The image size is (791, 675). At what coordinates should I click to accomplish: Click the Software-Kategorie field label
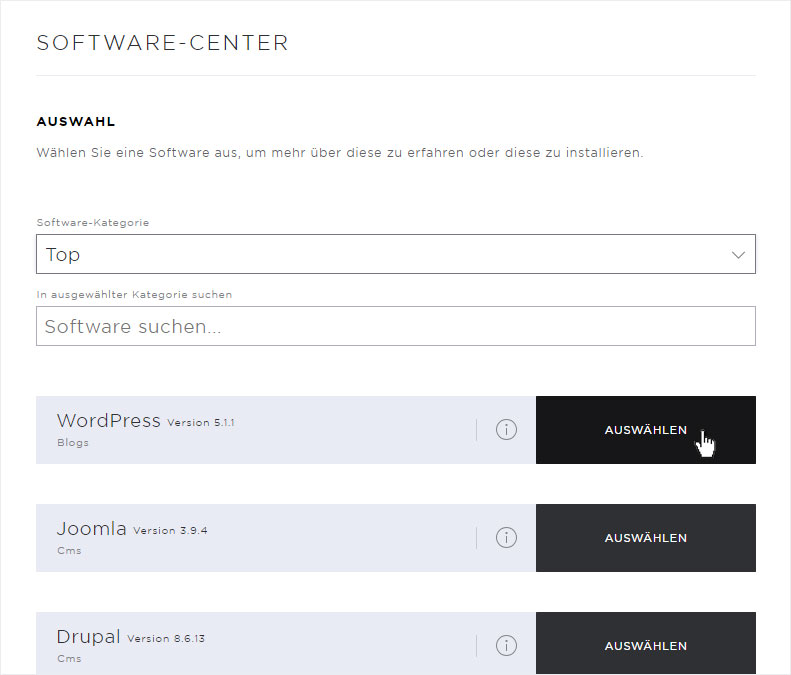click(93, 222)
